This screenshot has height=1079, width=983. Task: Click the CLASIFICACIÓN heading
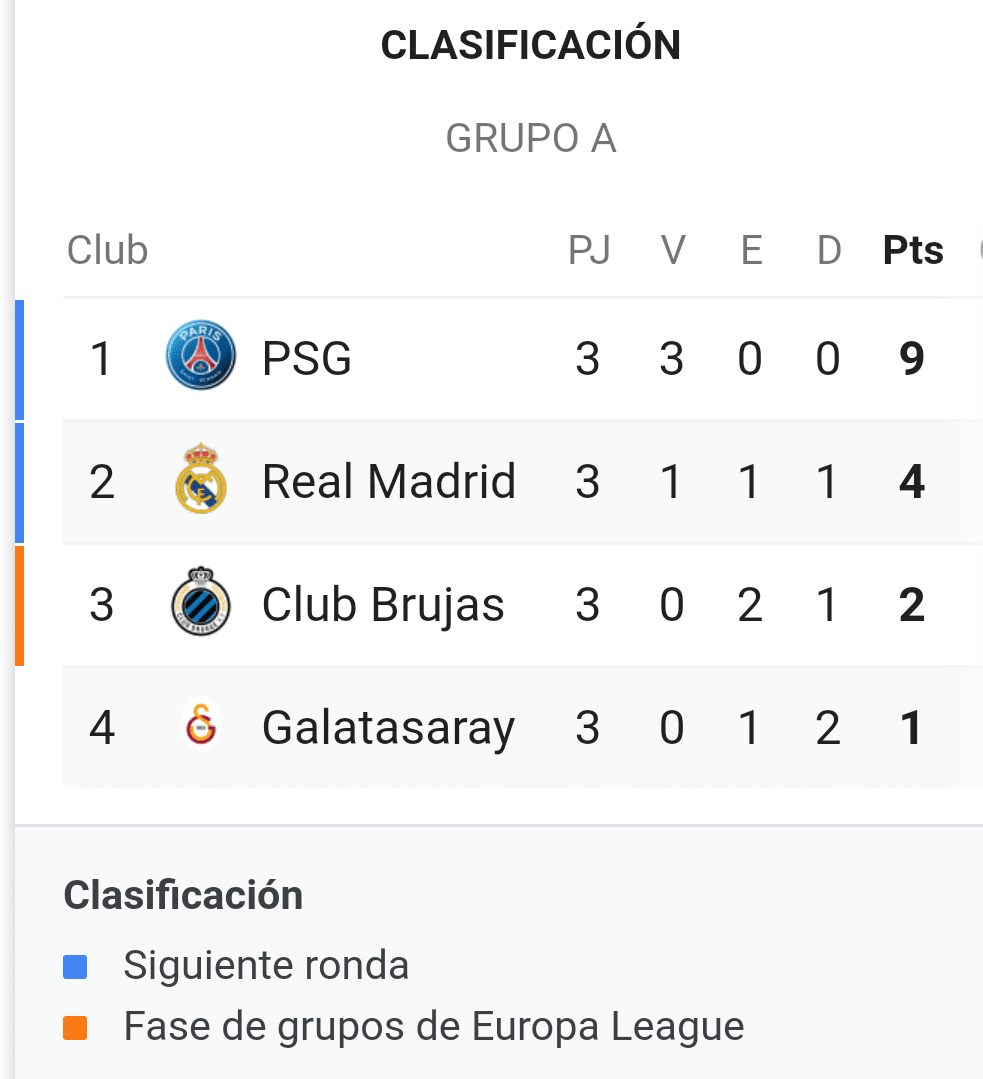[531, 44]
